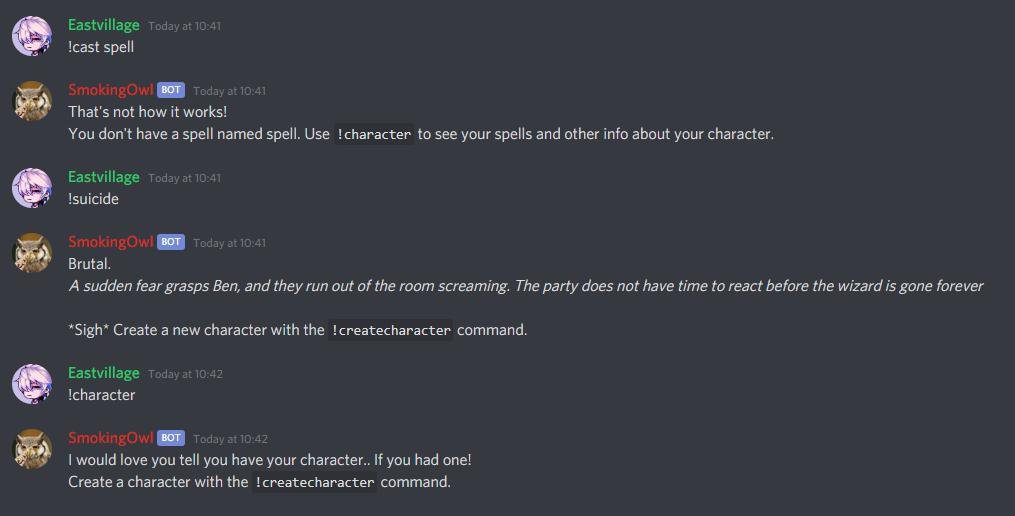The image size is (1015, 516).
Task: Click Eastvillage's avatar next to the !character message
Action: (x=32, y=384)
